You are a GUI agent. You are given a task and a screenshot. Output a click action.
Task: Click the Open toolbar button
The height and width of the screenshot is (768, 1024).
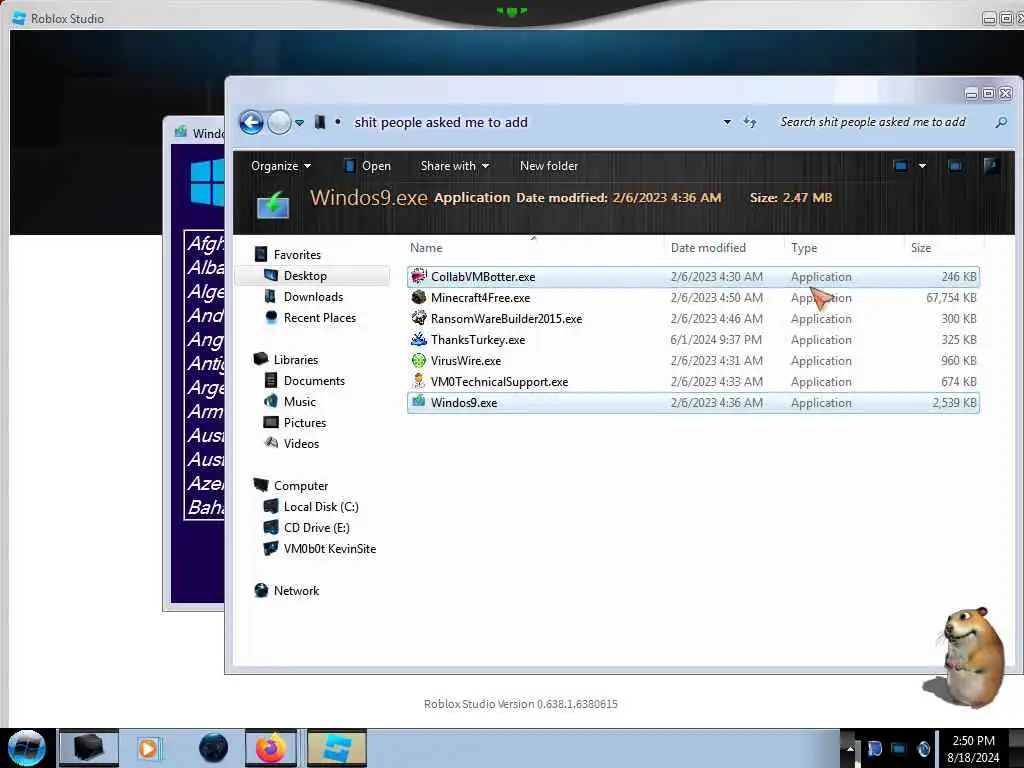click(368, 166)
